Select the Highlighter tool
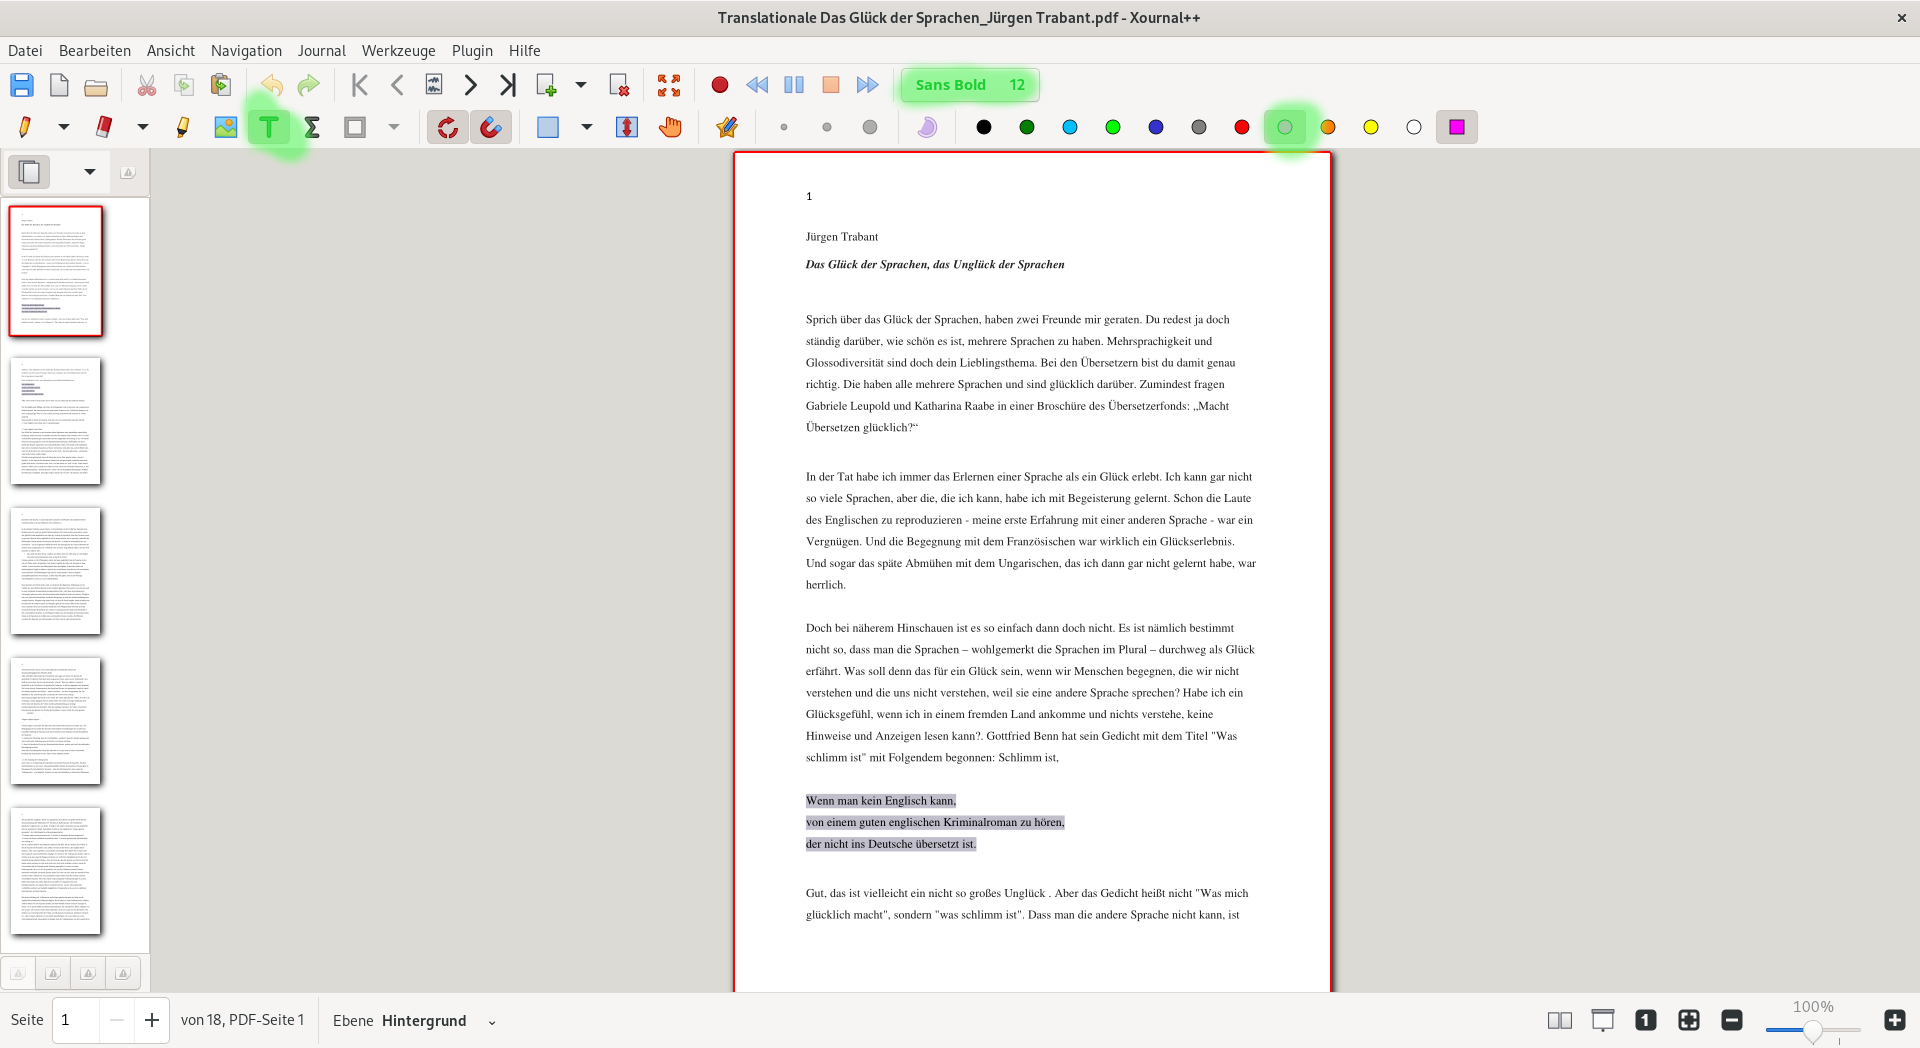 [182, 127]
